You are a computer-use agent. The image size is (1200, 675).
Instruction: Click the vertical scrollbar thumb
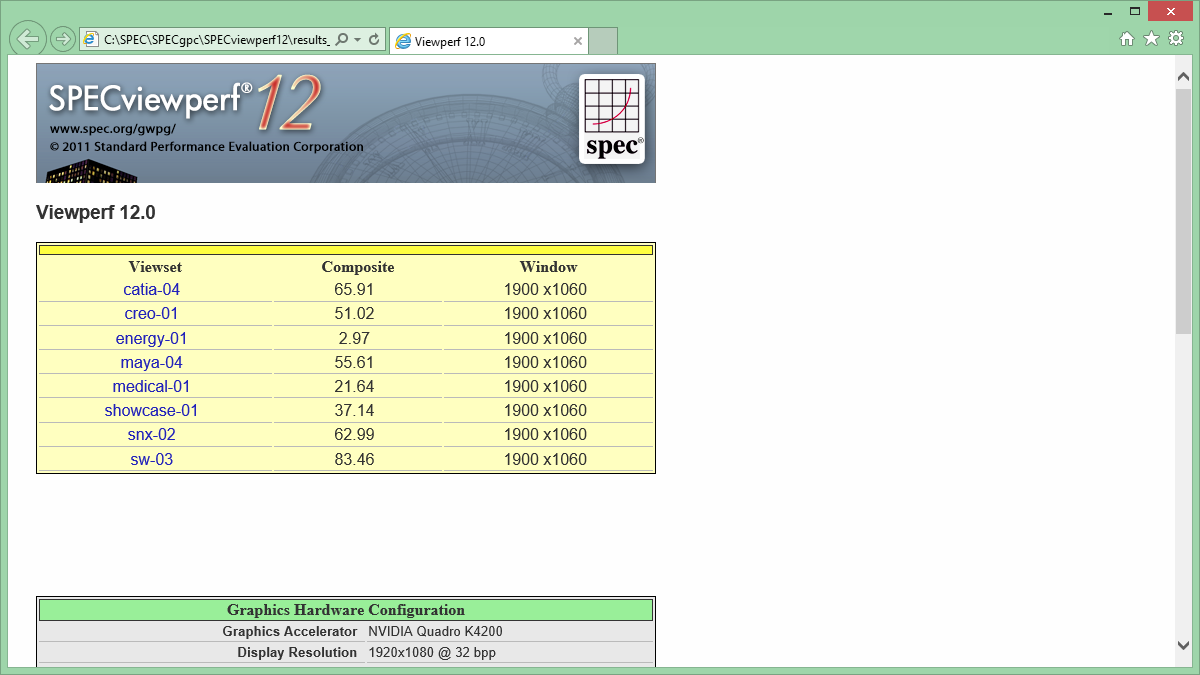click(x=1183, y=210)
